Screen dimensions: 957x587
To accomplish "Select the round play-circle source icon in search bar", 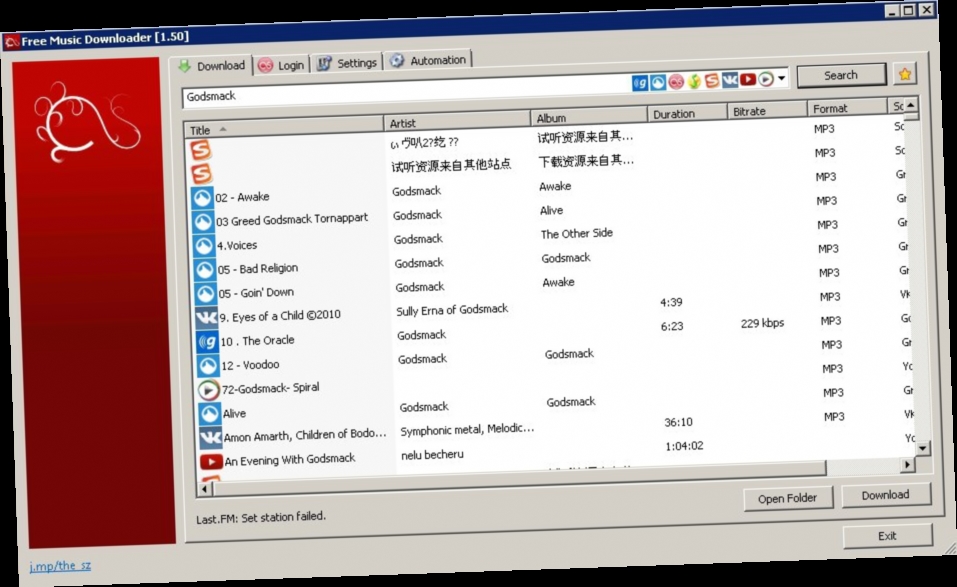I will pyautogui.click(x=766, y=78).
